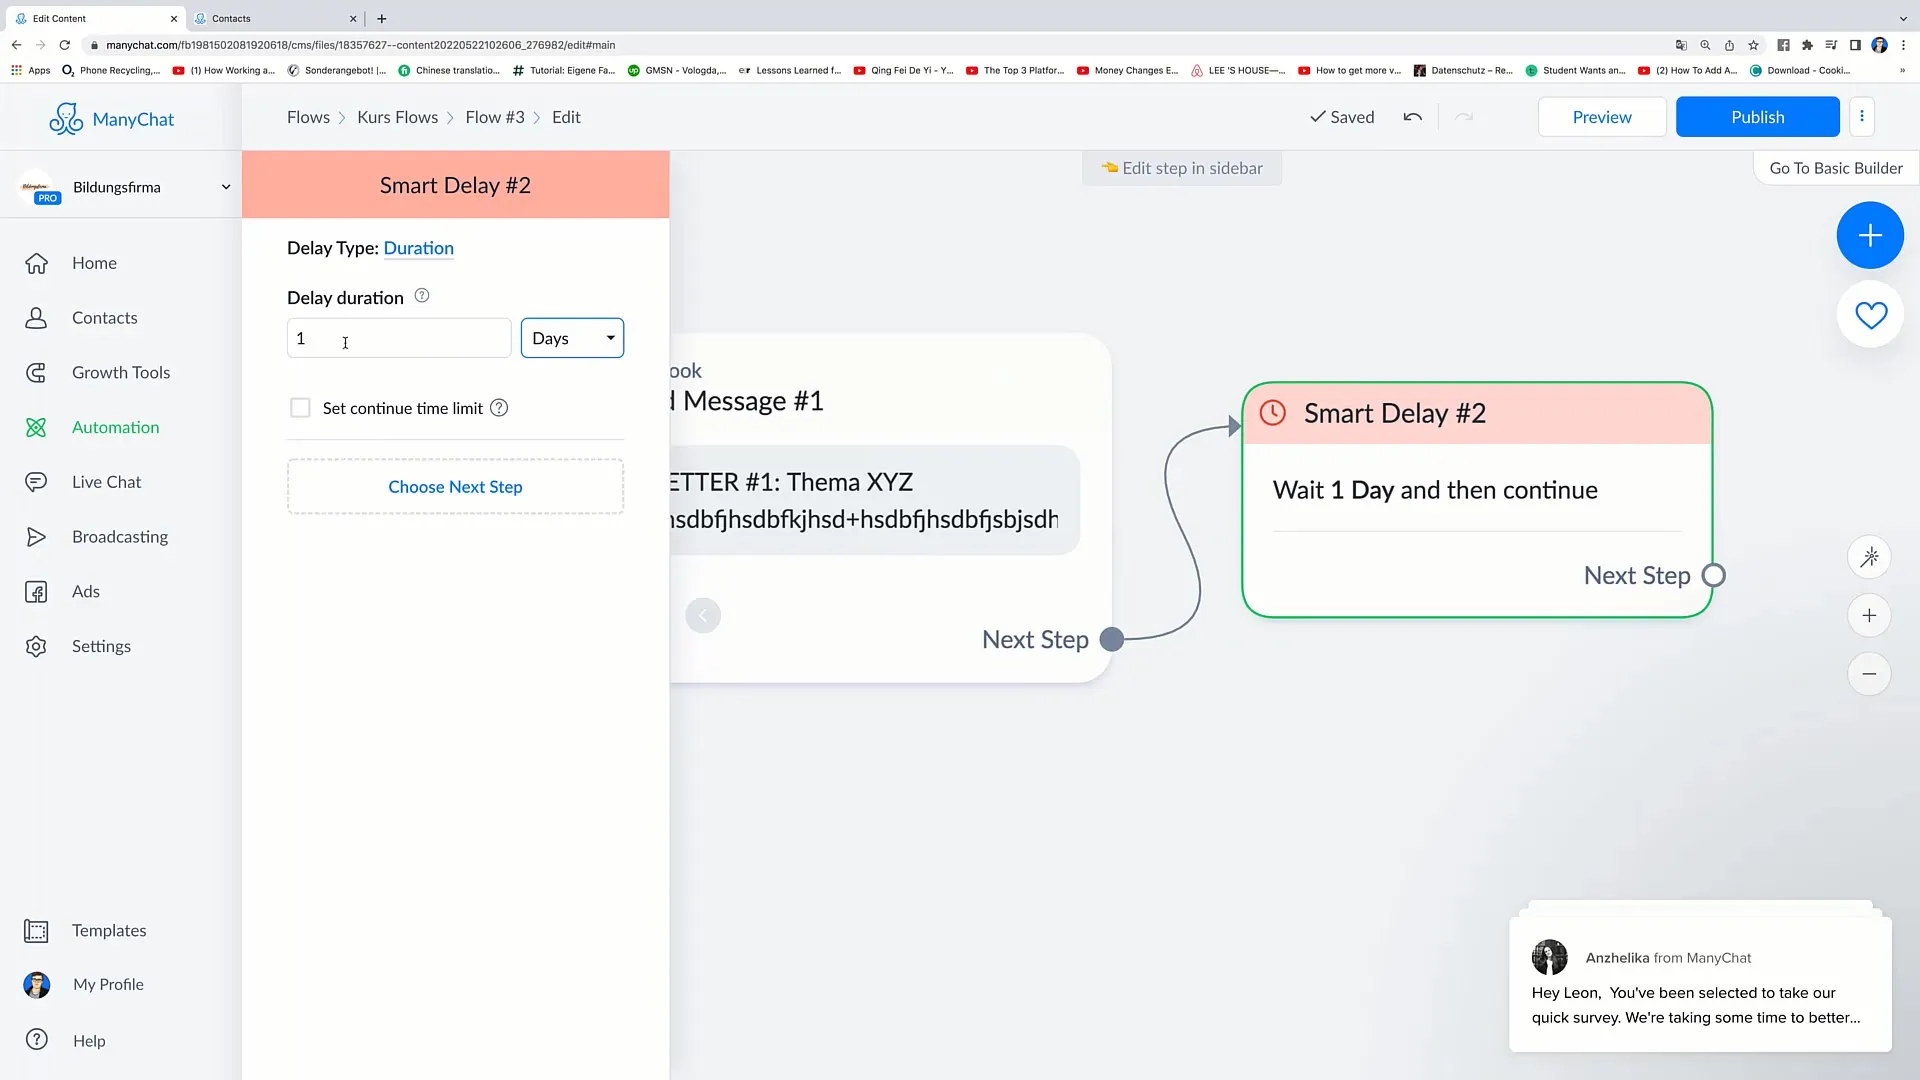Click the blue plus add step button
This screenshot has width=1920, height=1080.
tap(1870, 235)
